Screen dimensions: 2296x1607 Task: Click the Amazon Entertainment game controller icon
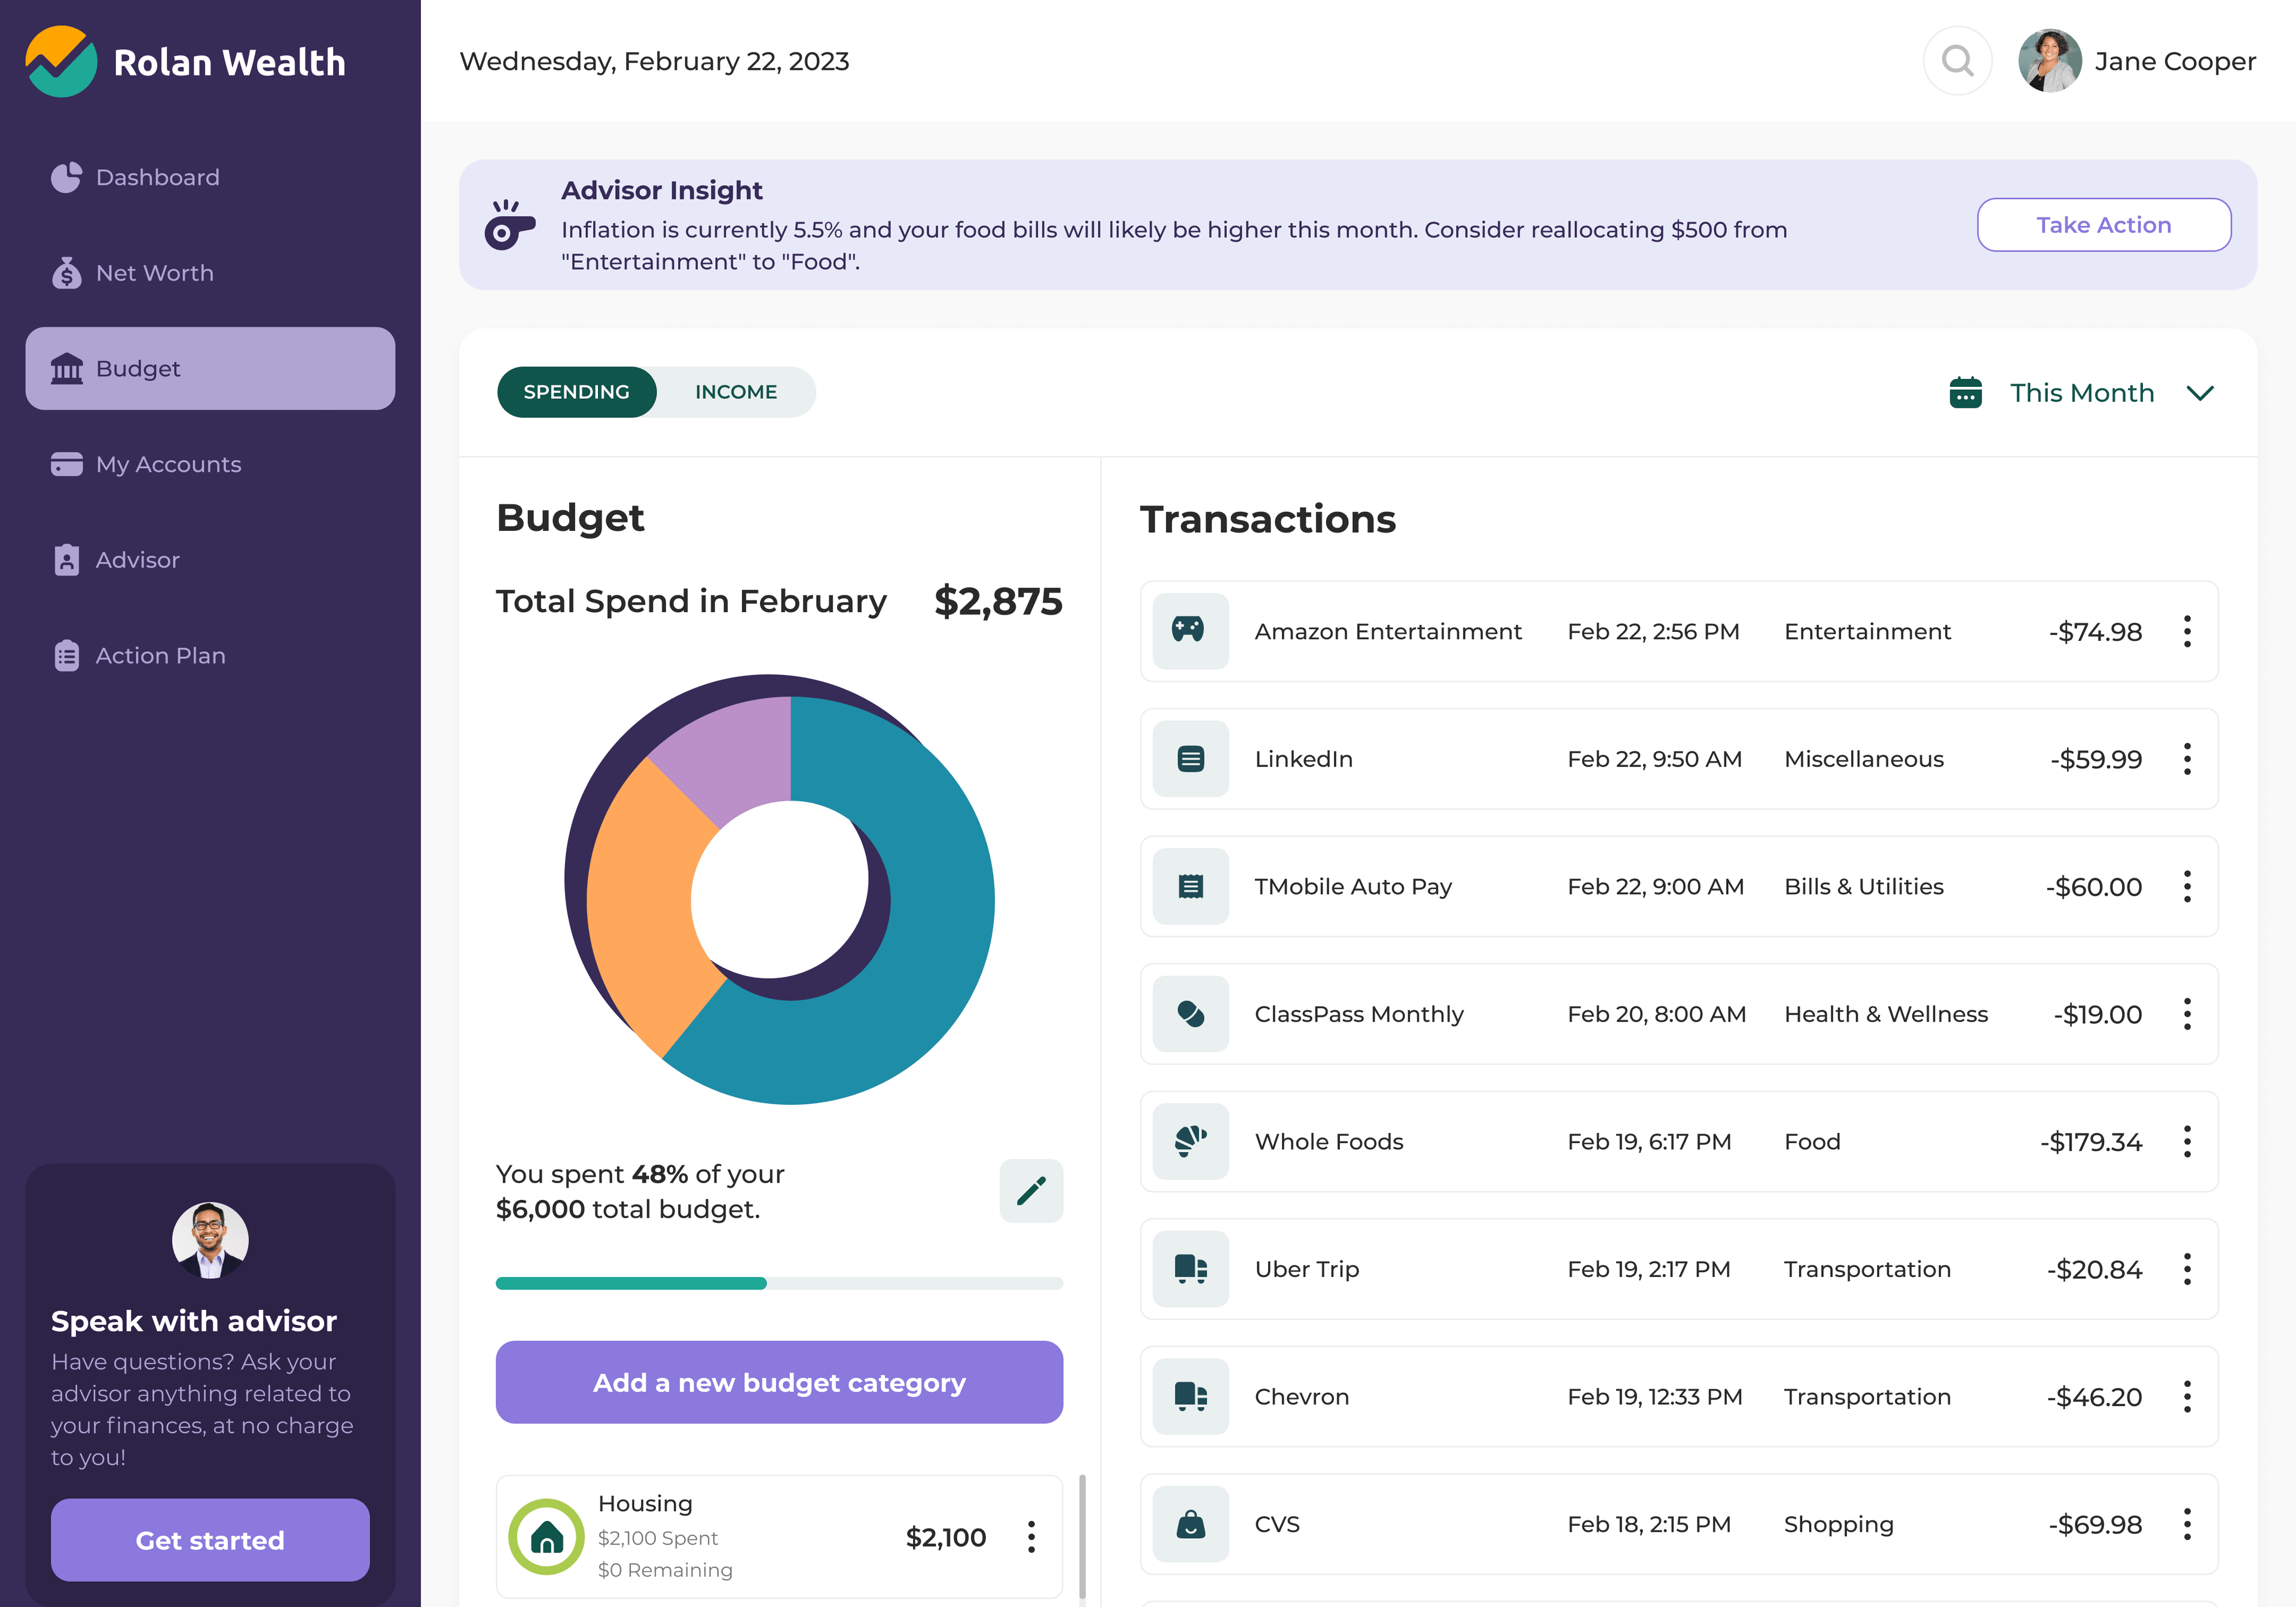[x=1190, y=631]
